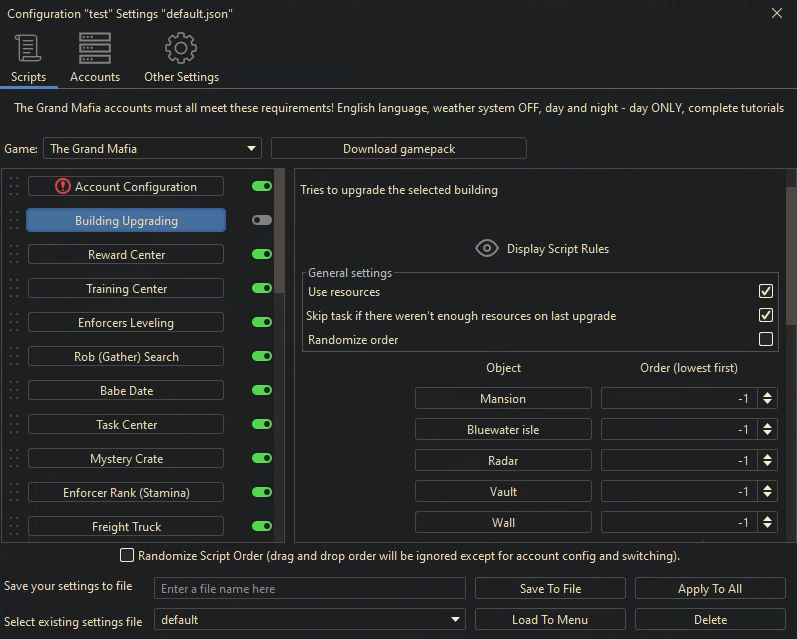Uncheck the Use resources checkbox

pyautogui.click(x=765, y=291)
